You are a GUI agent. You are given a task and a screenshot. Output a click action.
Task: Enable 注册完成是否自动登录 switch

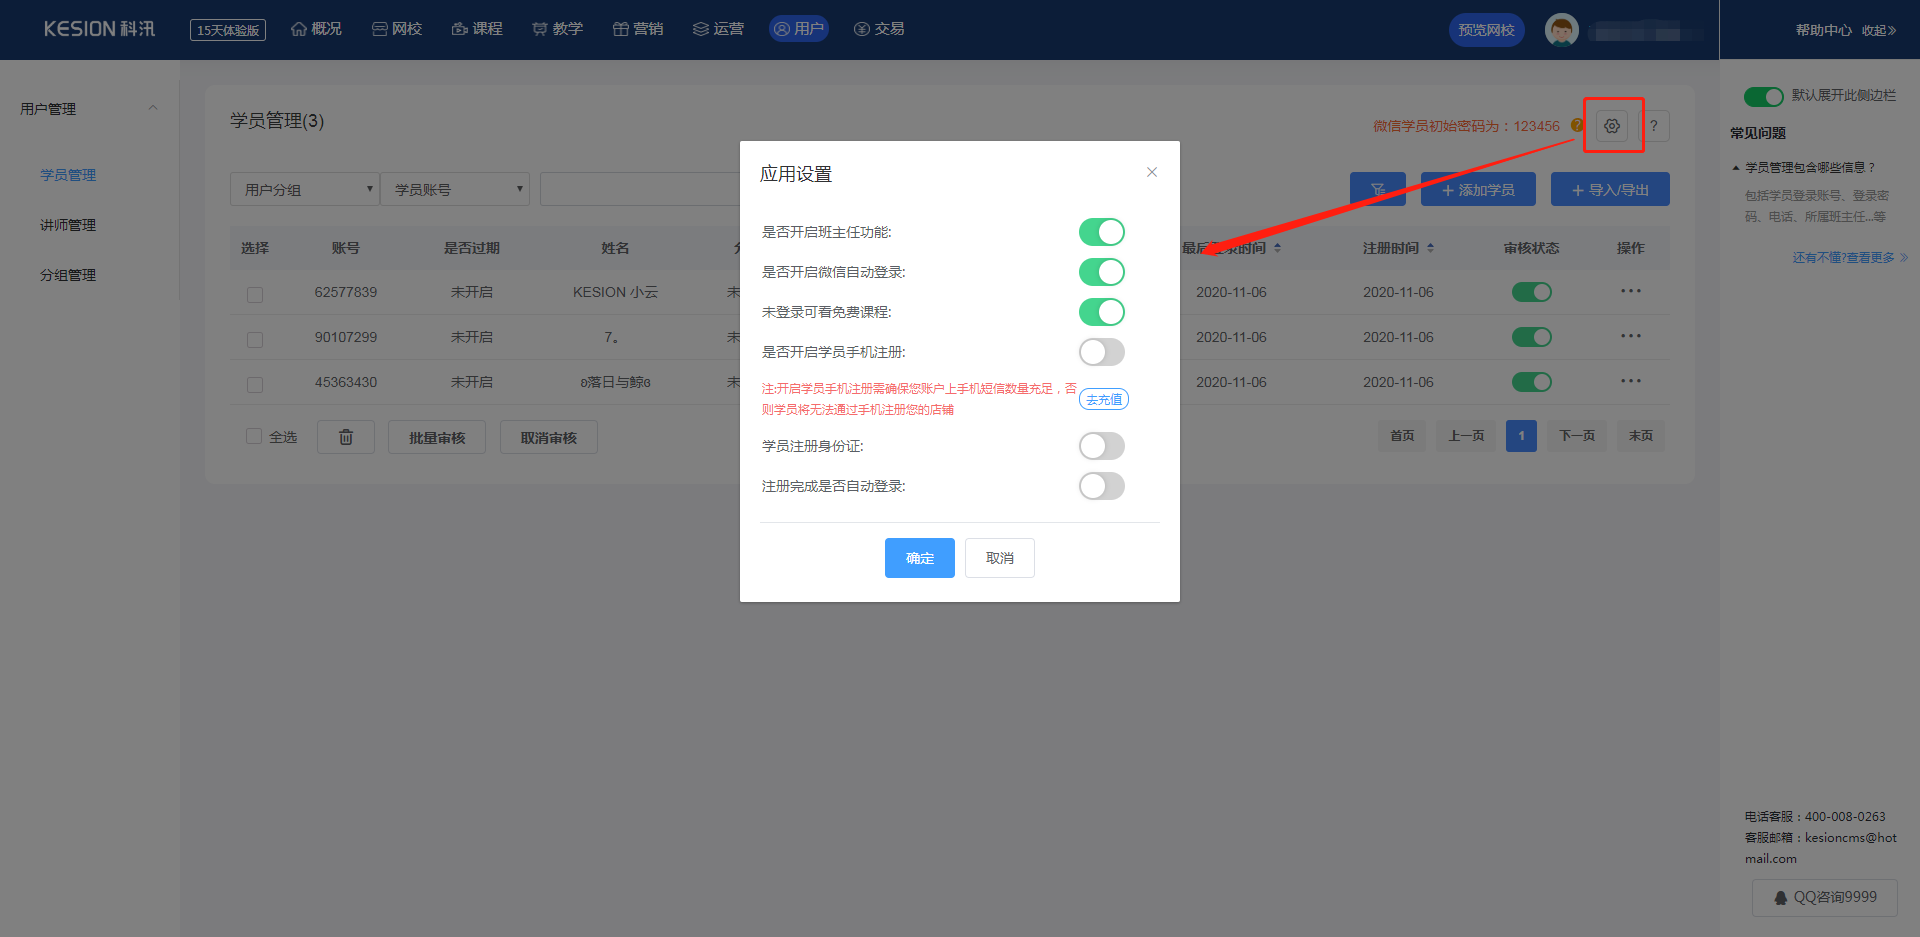[x=1101, y=486]
